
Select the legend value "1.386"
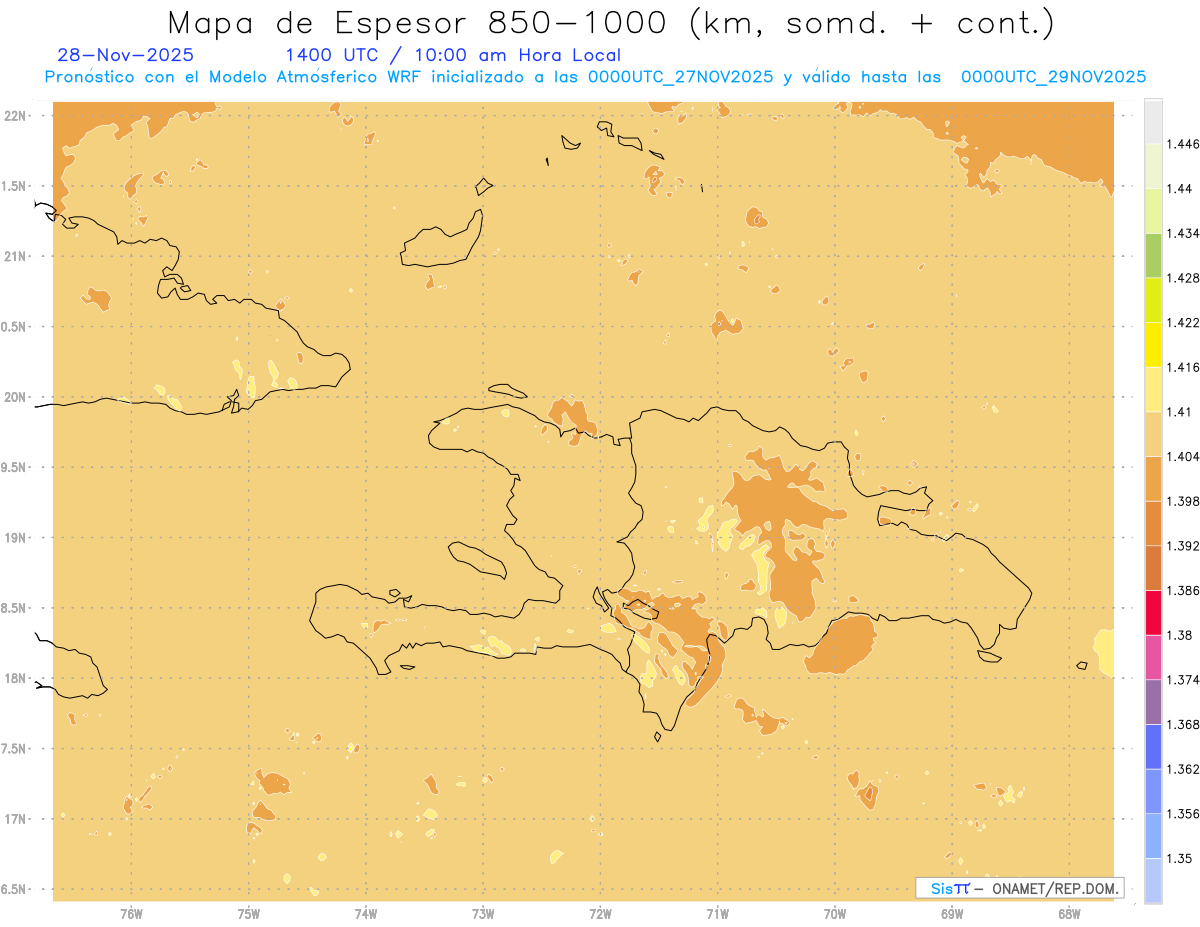coord(1183,590)
